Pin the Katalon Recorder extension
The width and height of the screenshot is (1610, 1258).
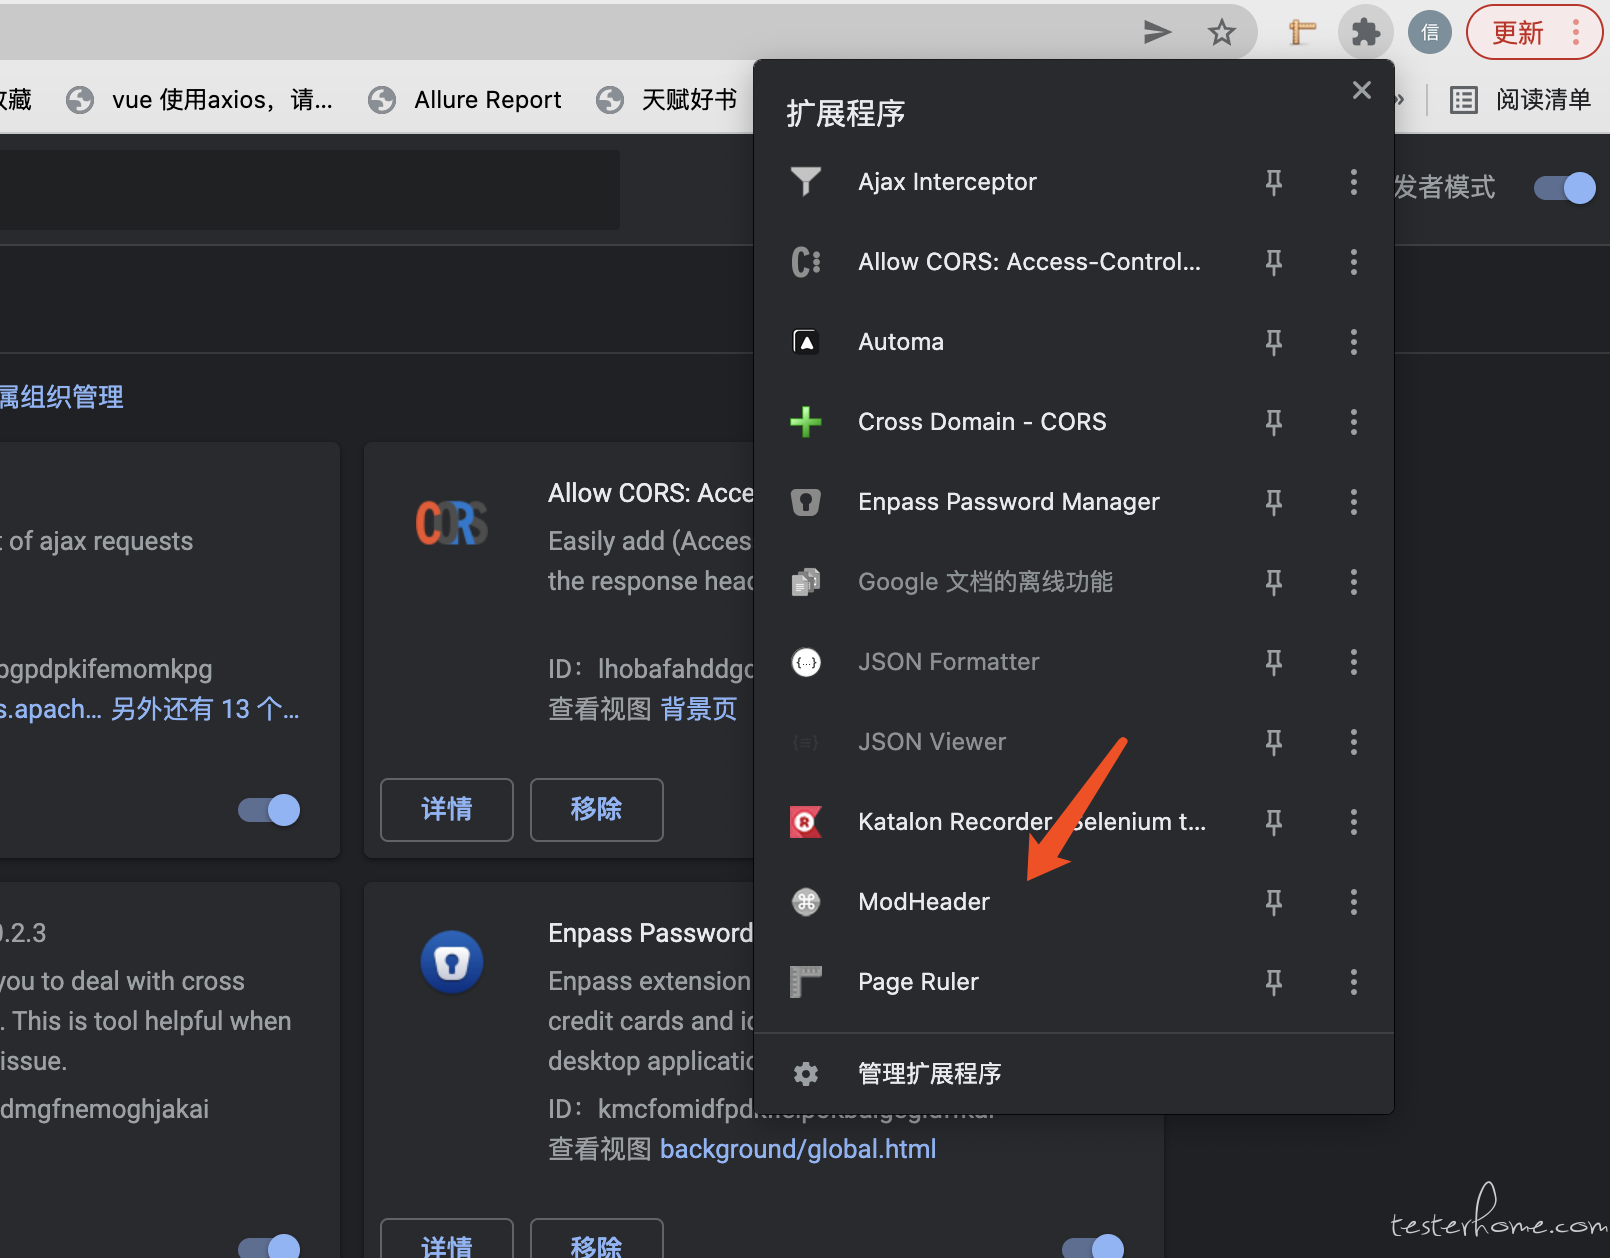pos(1274,822)
